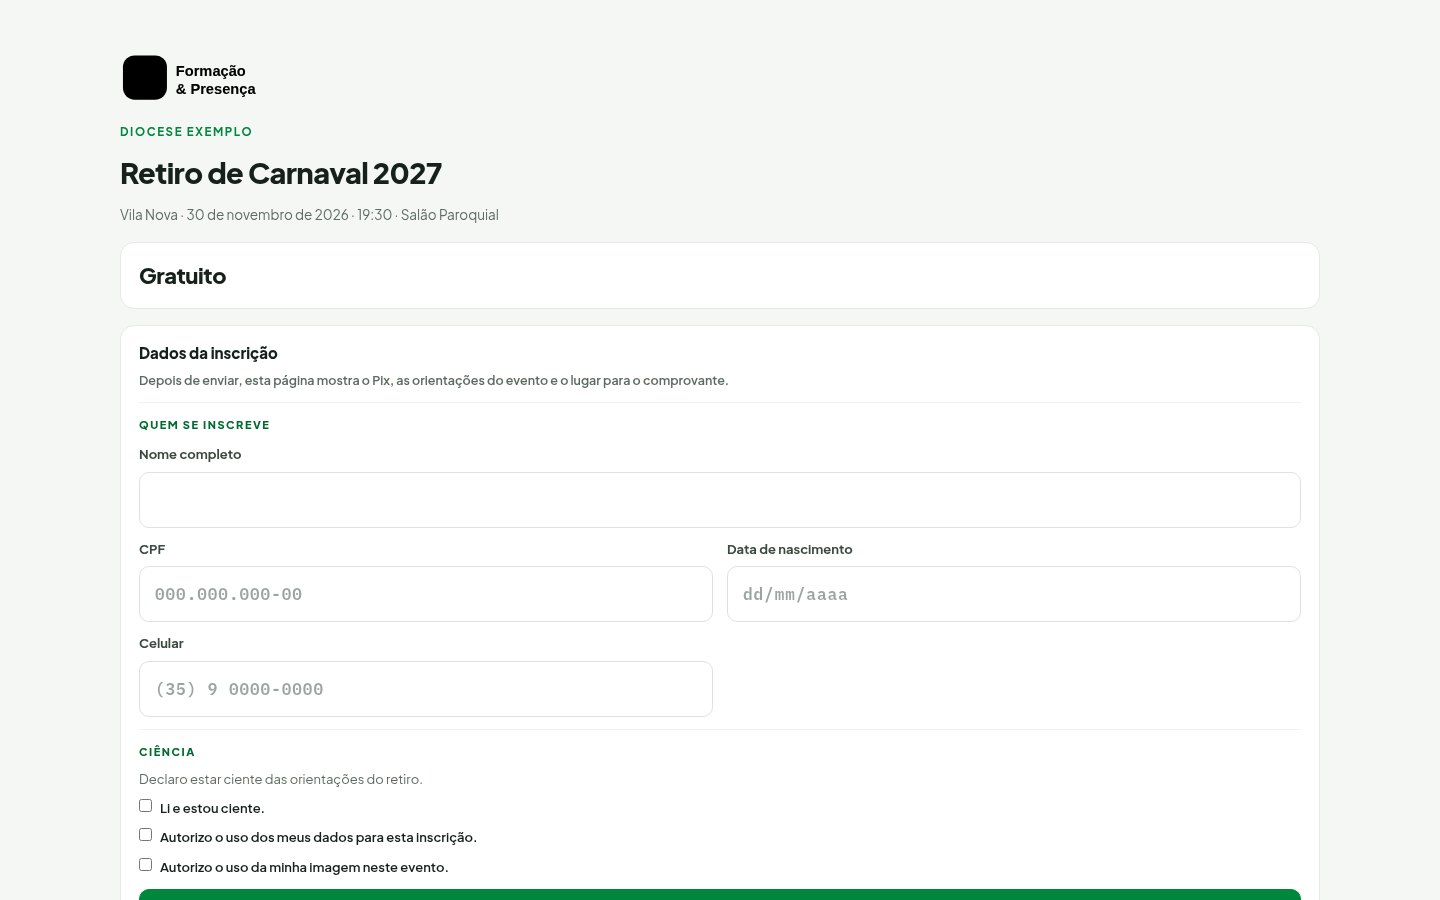
Task: Click the 'Formação & Presença' brand text
Action: pyautogui.click(x=216, y=80)
